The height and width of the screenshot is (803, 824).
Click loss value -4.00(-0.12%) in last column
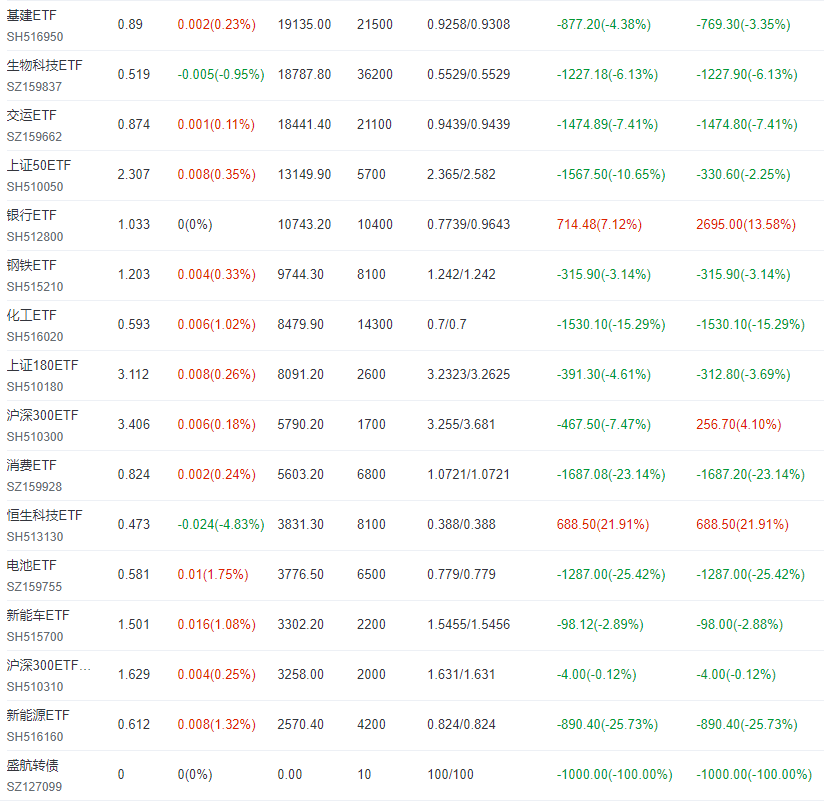pyautogui.click(x=736, y=673)
